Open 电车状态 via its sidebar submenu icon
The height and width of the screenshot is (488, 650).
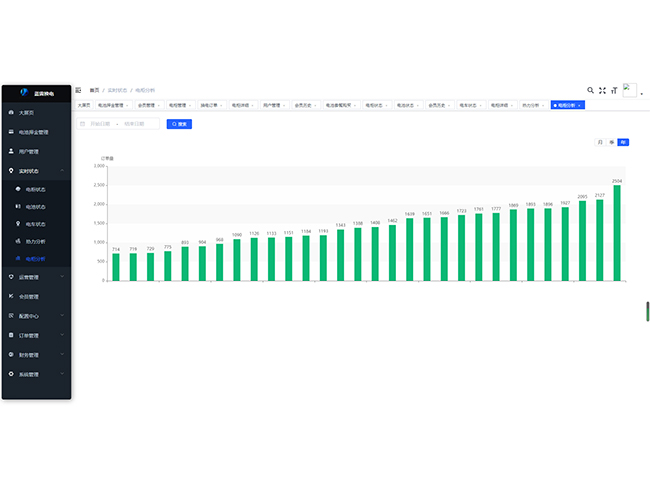pyautogui.click(x=18, y=224)
